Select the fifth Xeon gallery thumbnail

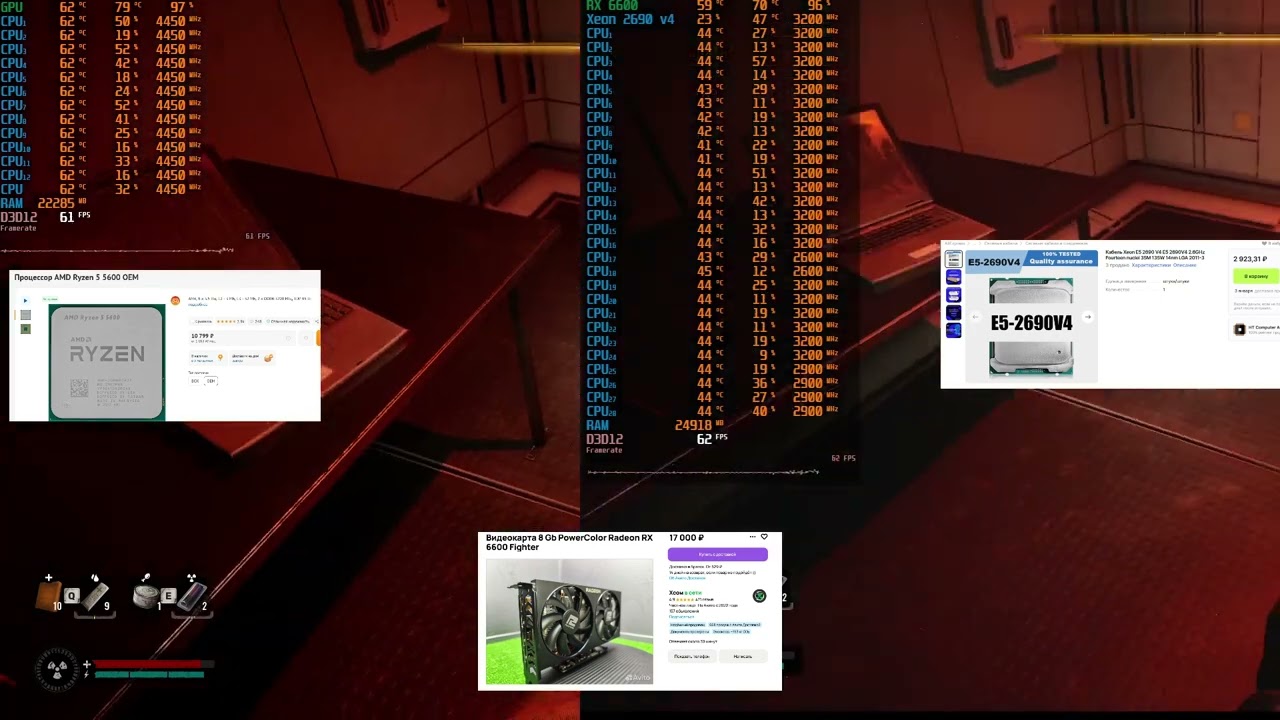coord(953,331)
